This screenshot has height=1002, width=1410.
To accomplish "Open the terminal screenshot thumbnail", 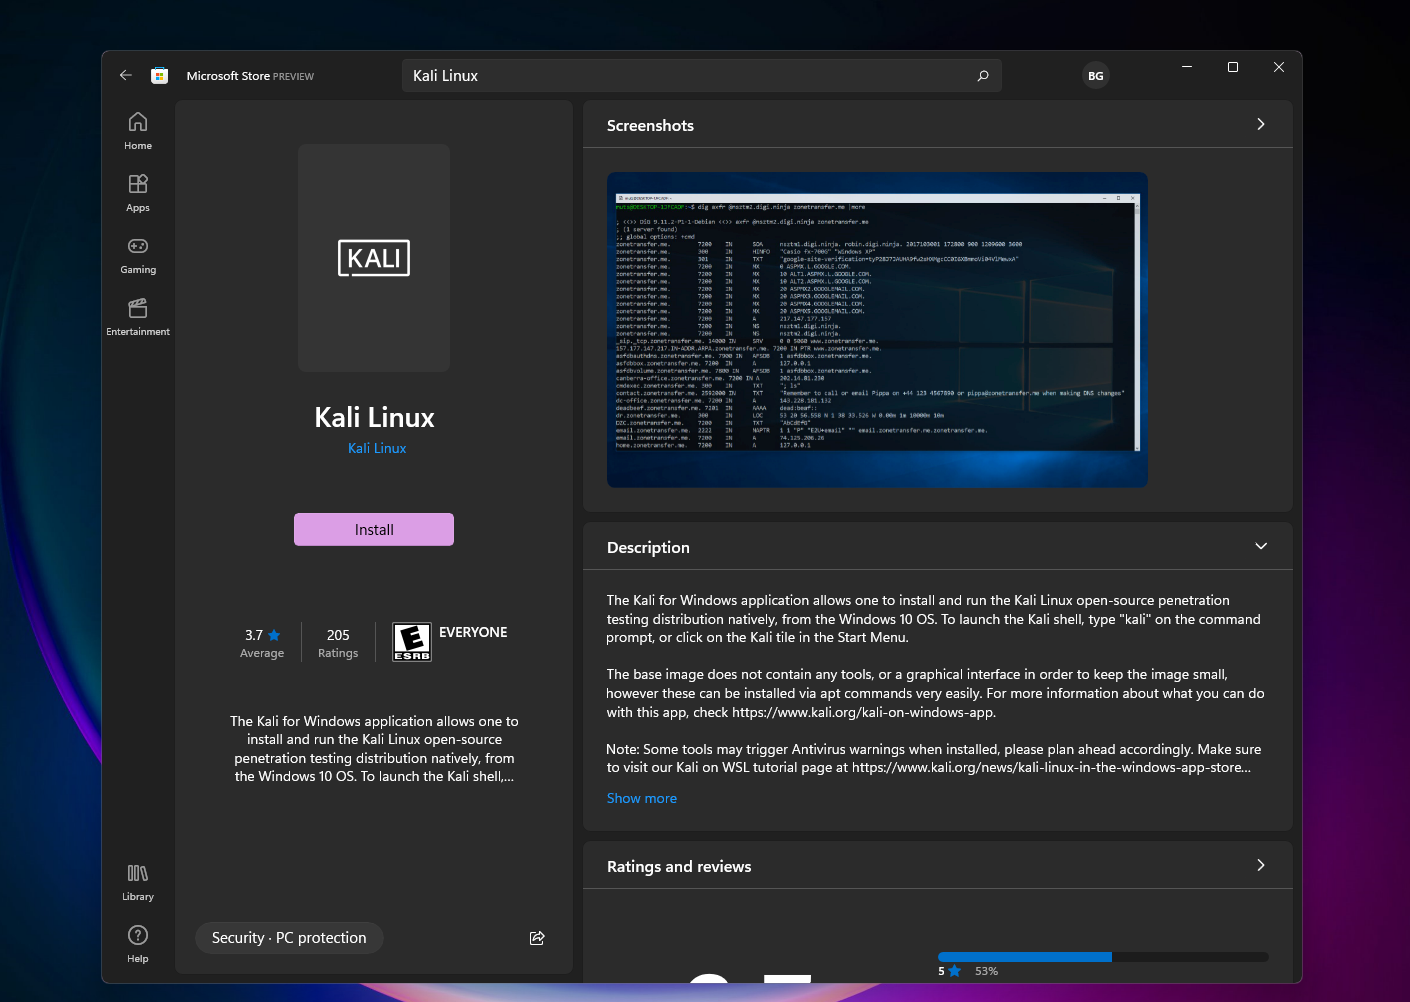I will [877, 330].
